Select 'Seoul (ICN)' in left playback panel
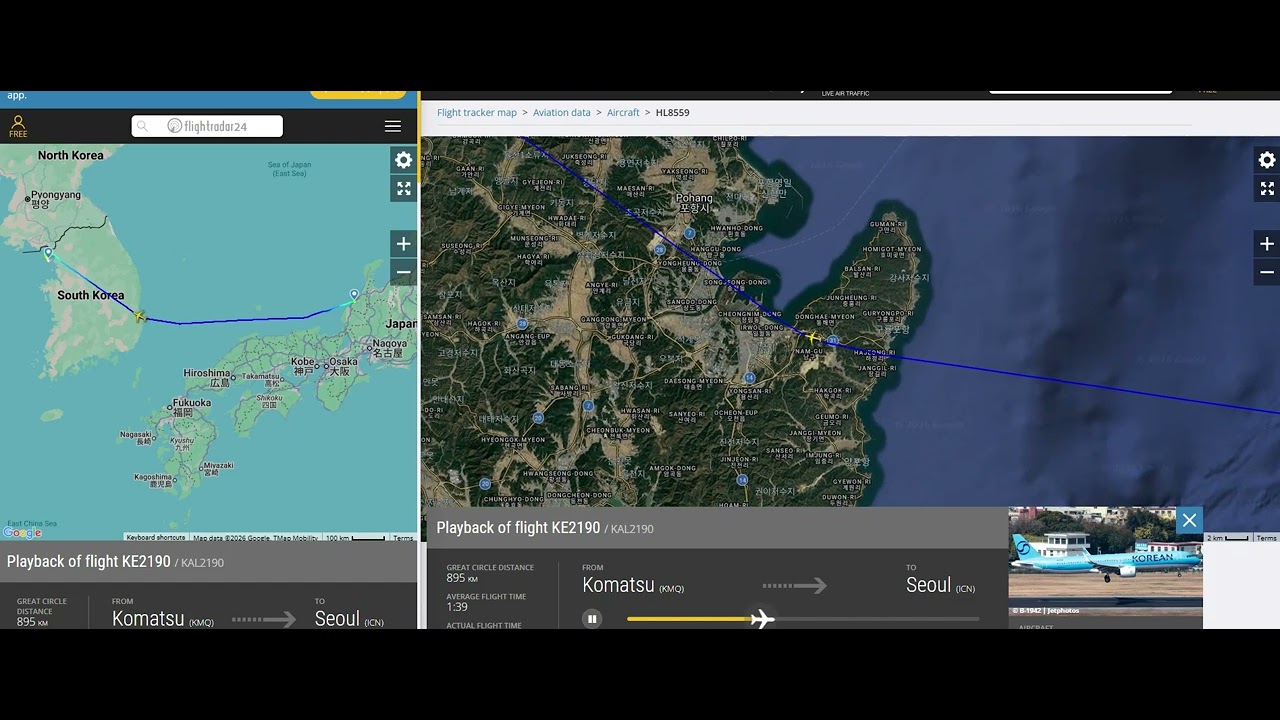 pyautogui.click(x=349, y=619)
